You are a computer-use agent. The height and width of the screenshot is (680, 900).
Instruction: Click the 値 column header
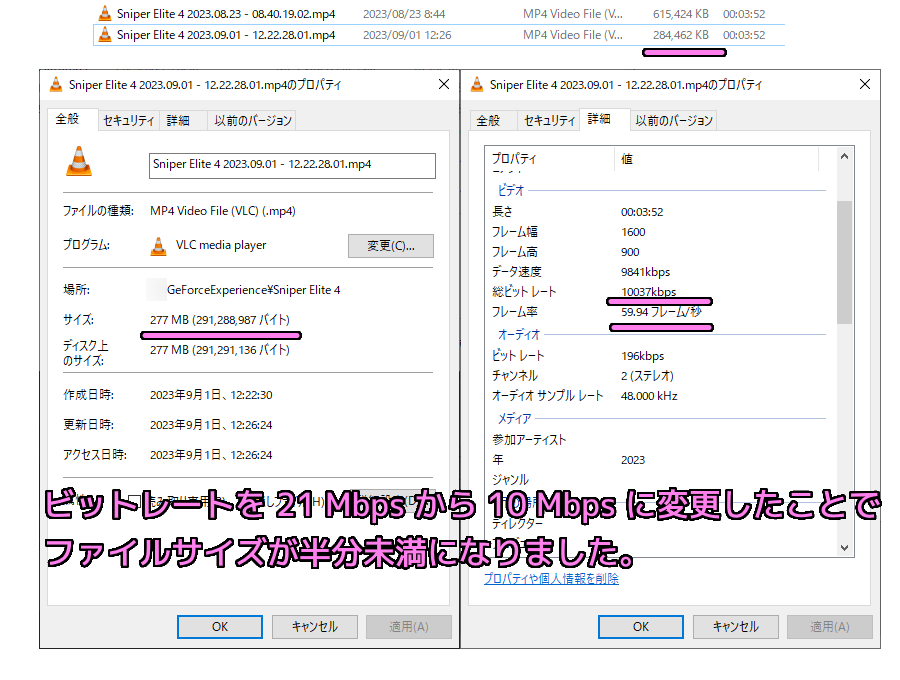point(716,159)
